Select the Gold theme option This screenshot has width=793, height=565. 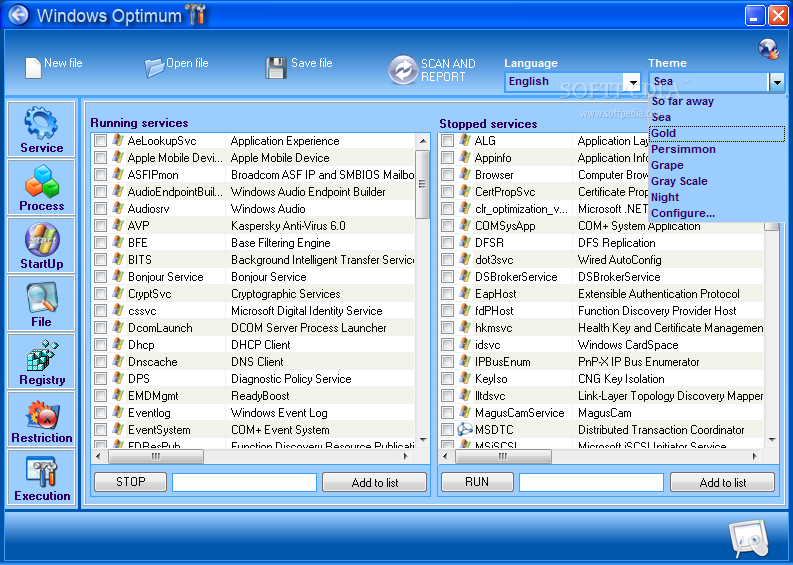coord(717,134)
